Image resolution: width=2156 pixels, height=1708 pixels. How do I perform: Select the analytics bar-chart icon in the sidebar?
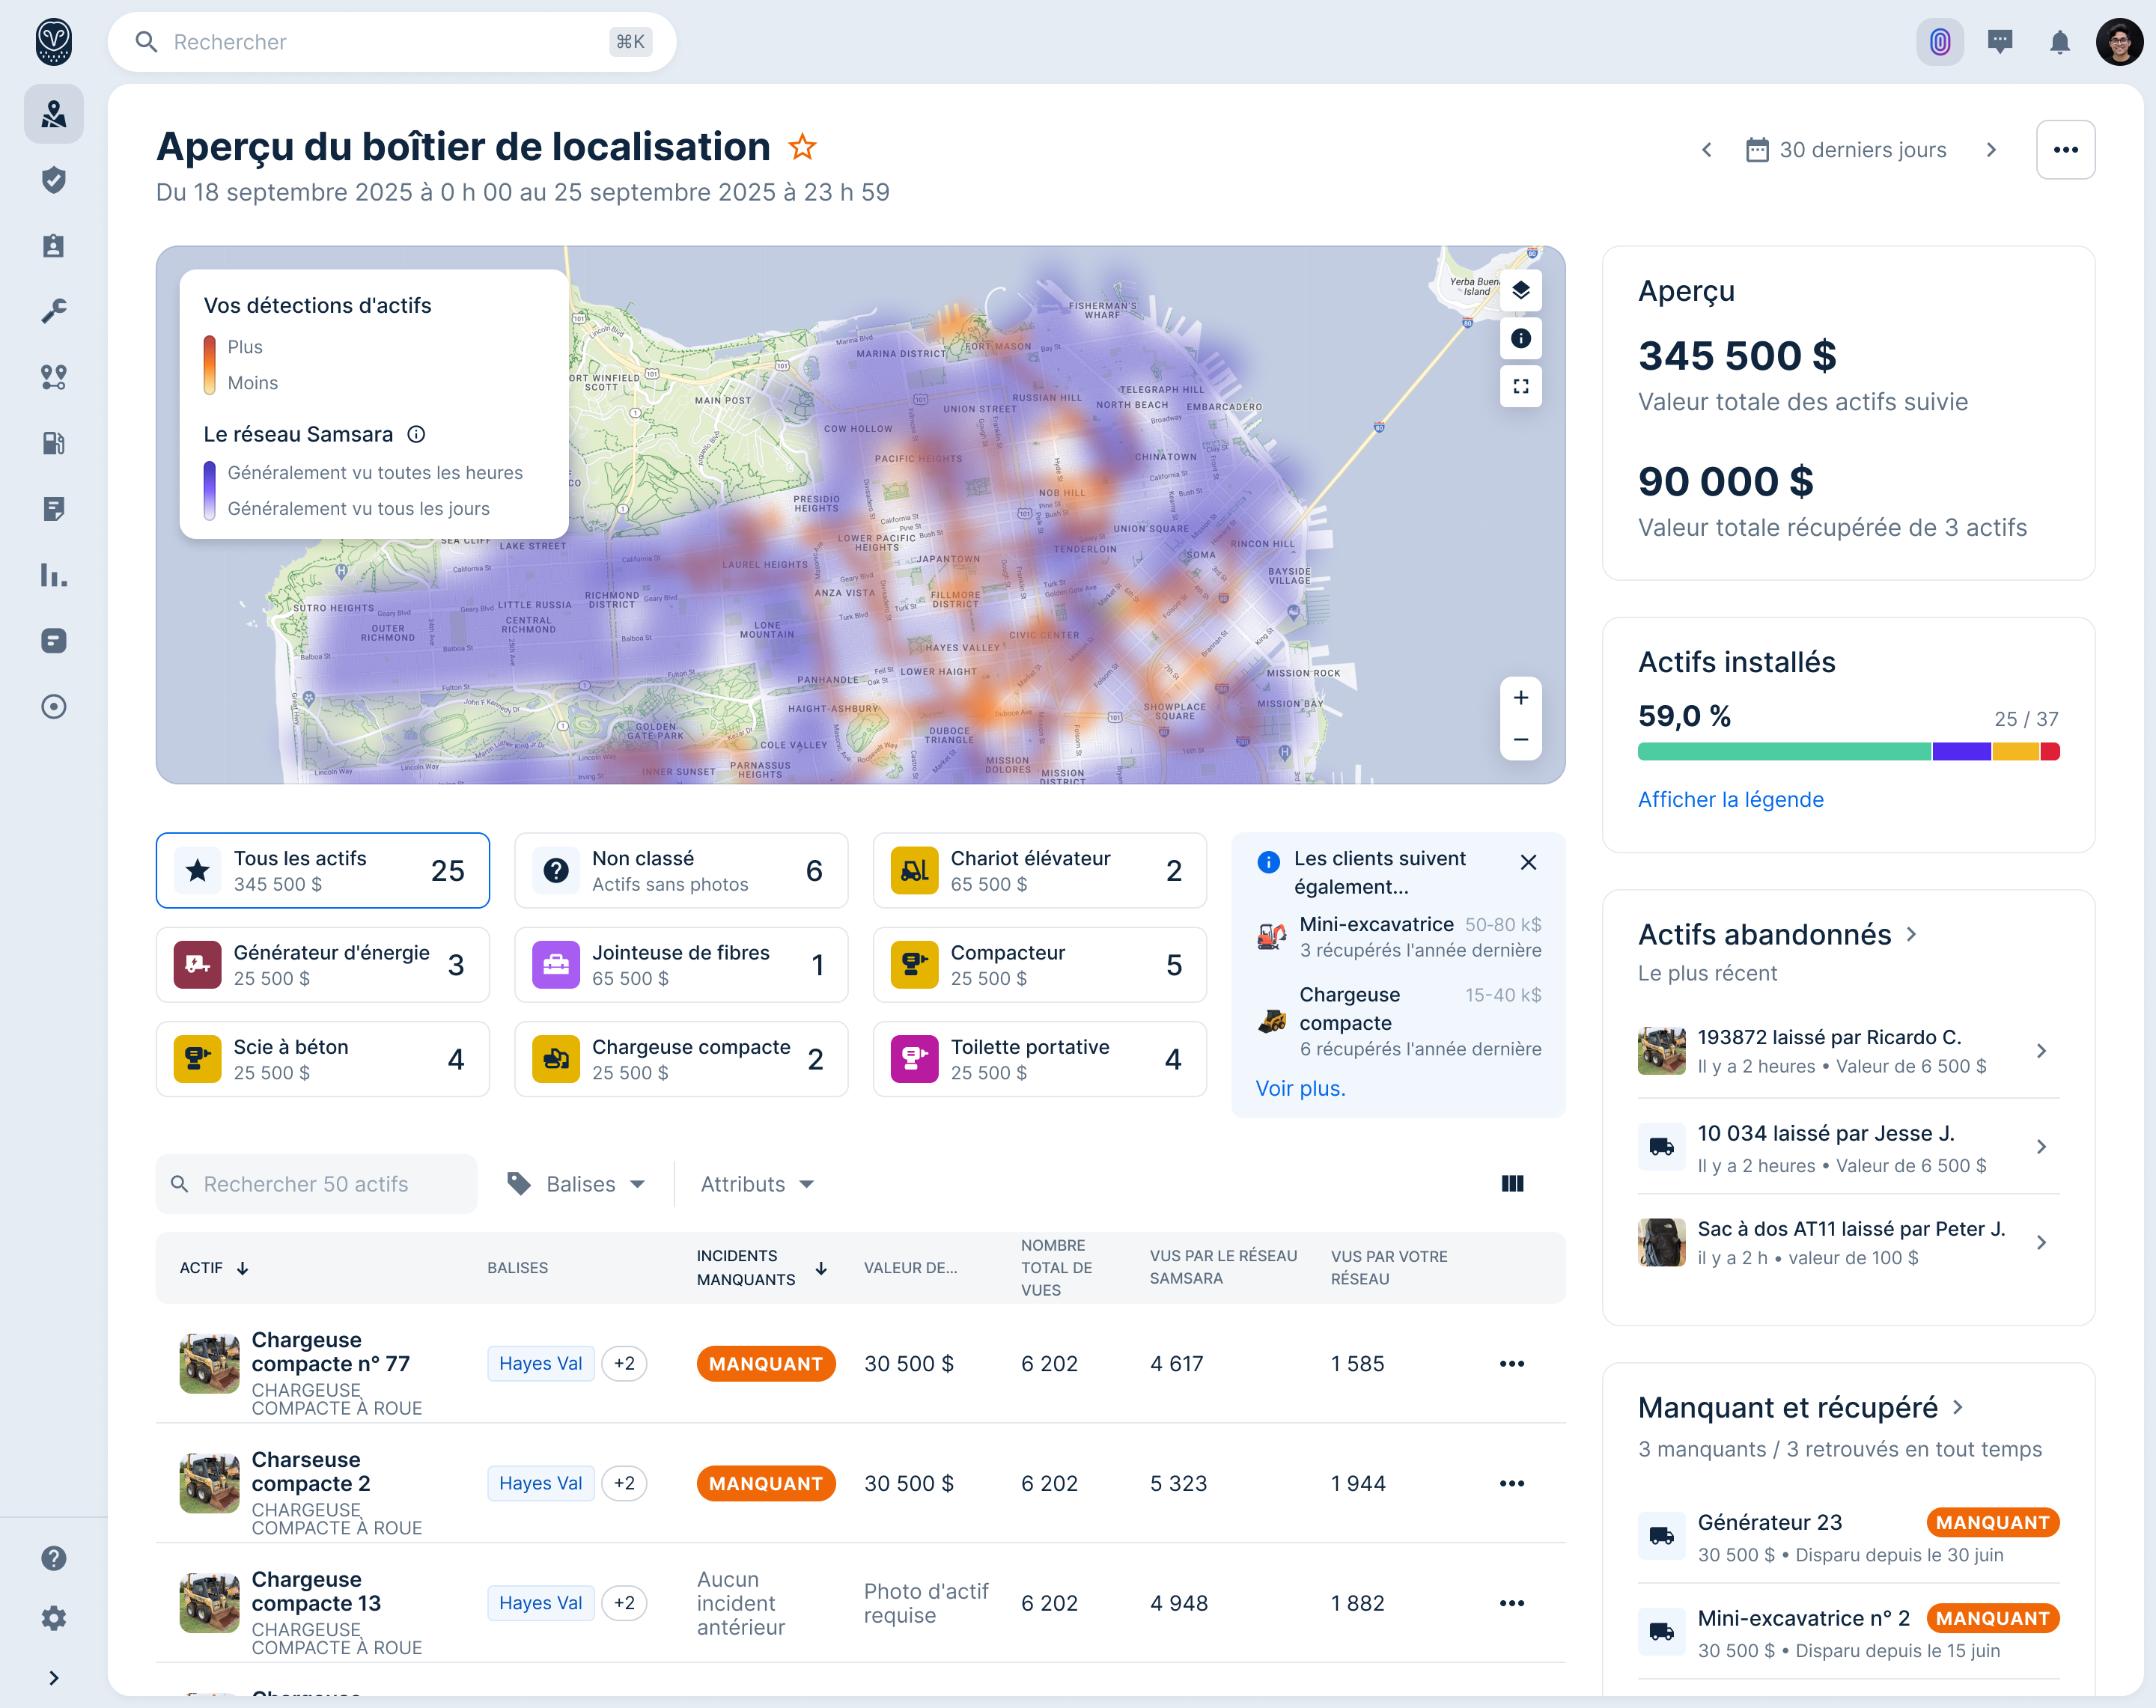click(53, 576)
